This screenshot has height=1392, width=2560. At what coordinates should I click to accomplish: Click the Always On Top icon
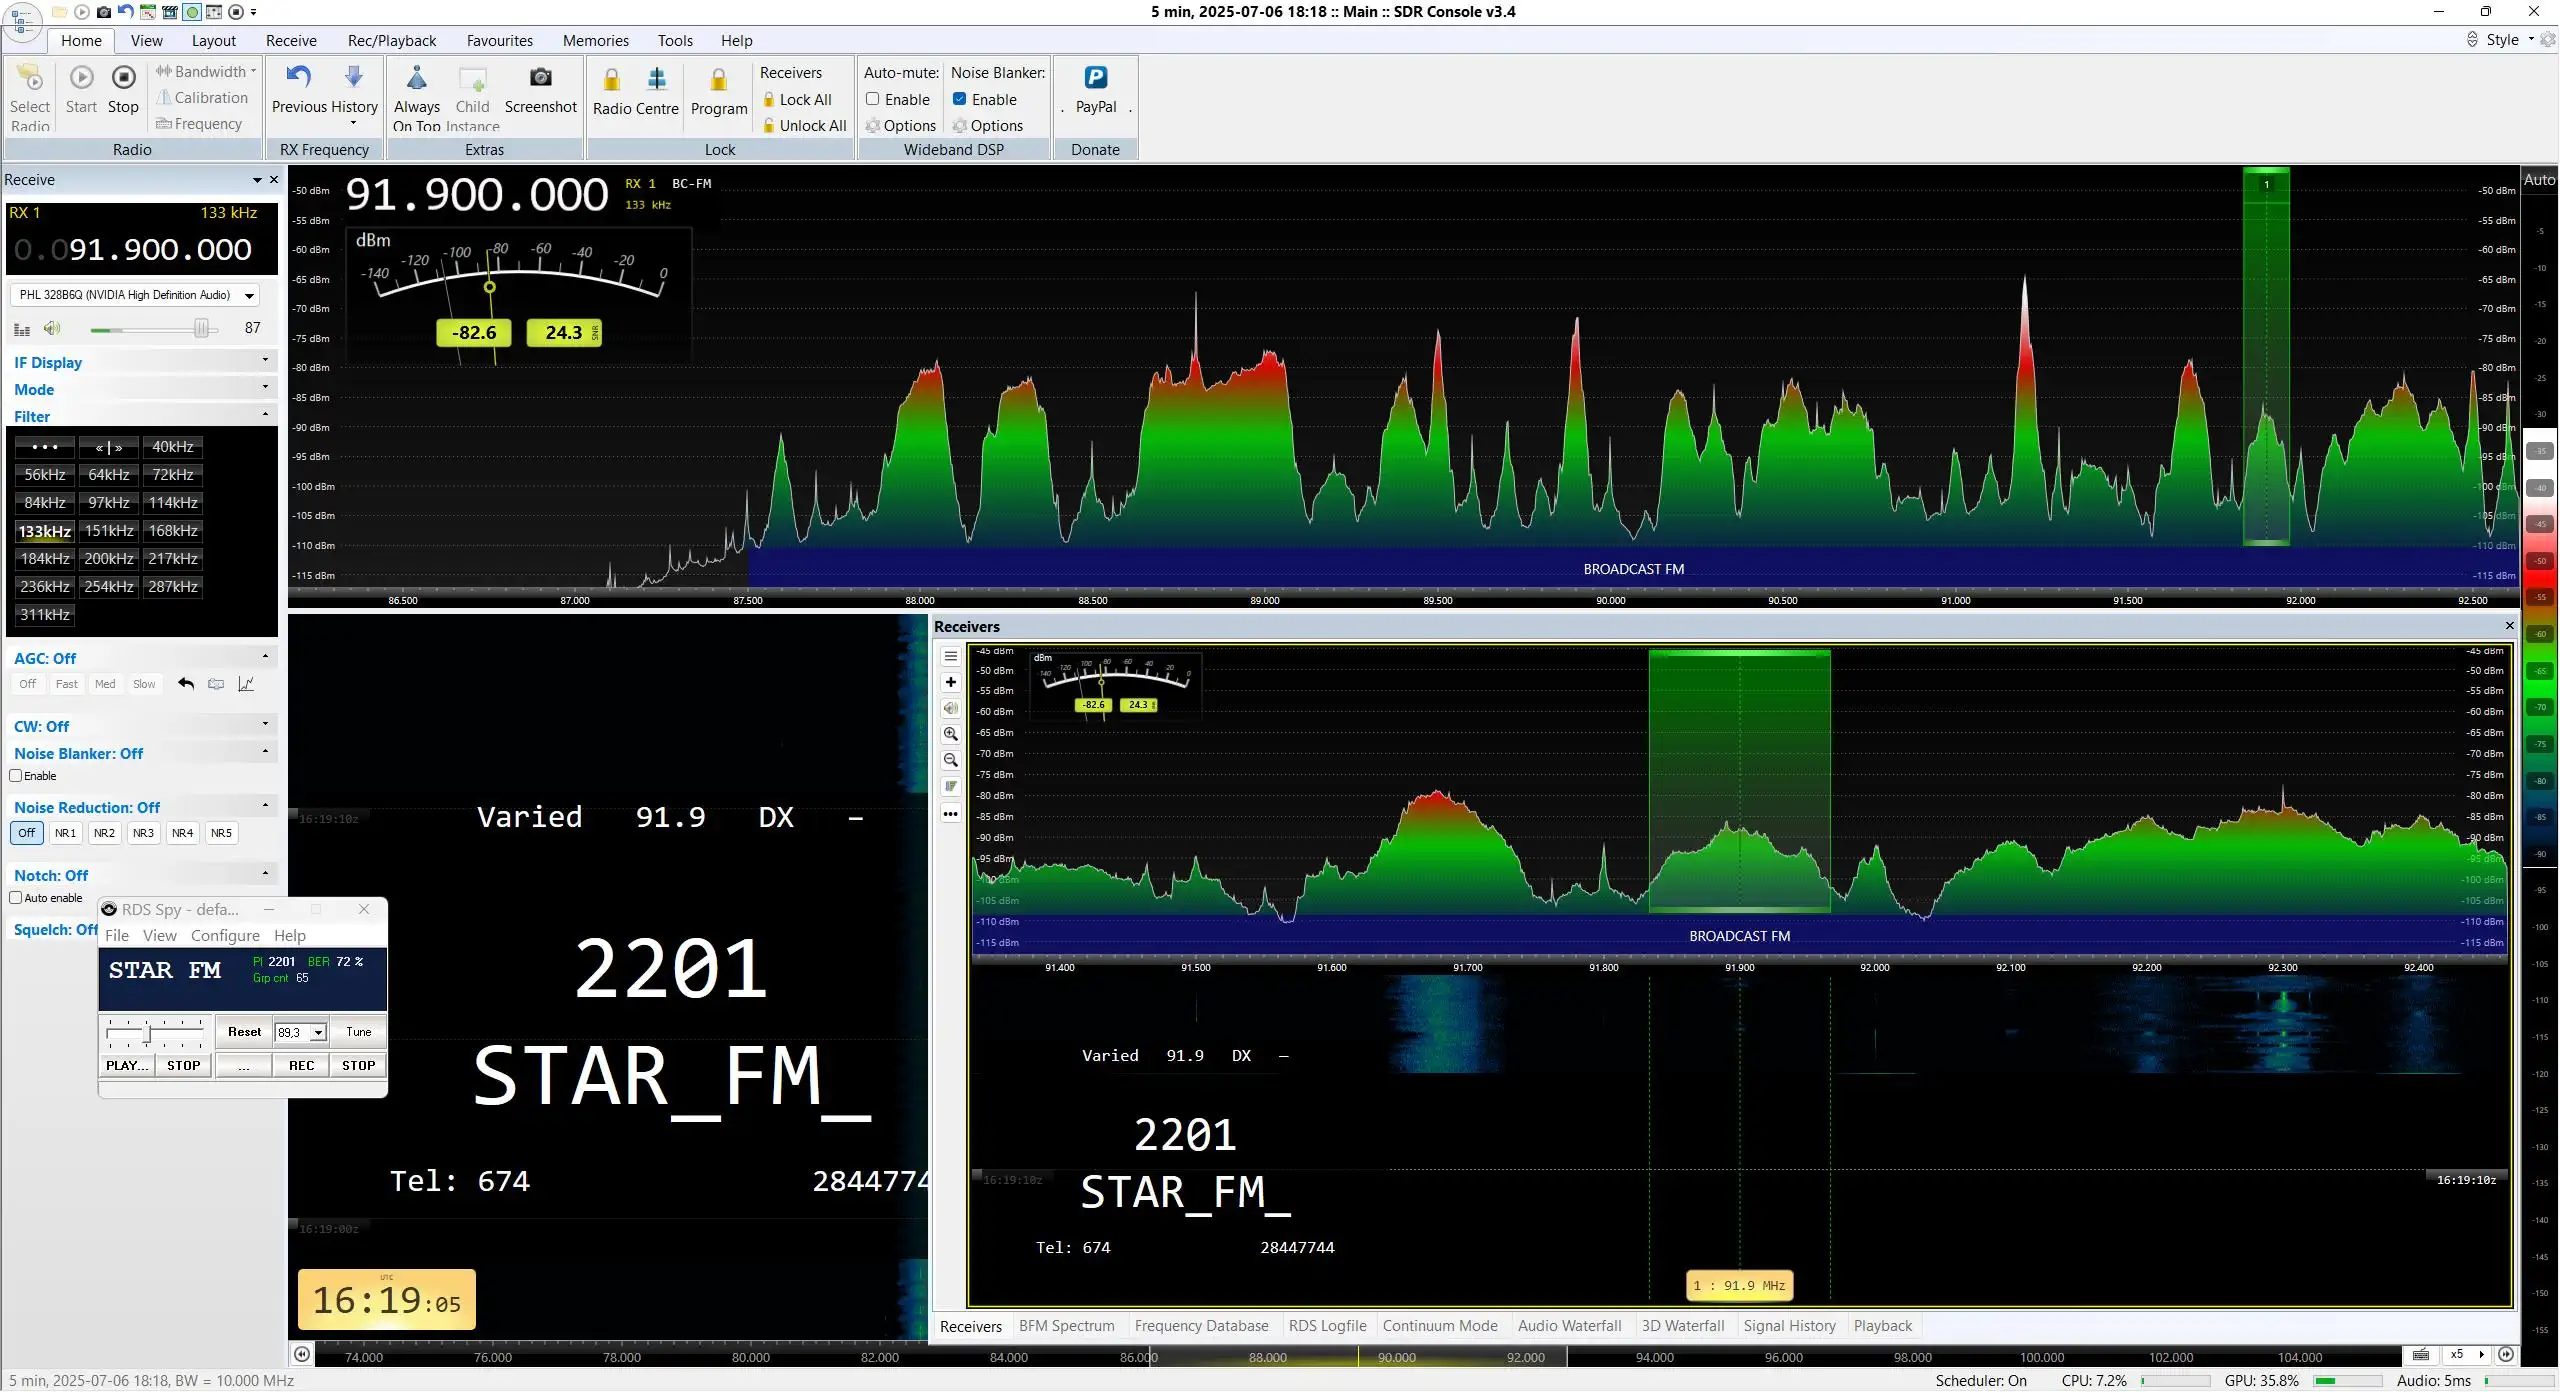point(417,78)
